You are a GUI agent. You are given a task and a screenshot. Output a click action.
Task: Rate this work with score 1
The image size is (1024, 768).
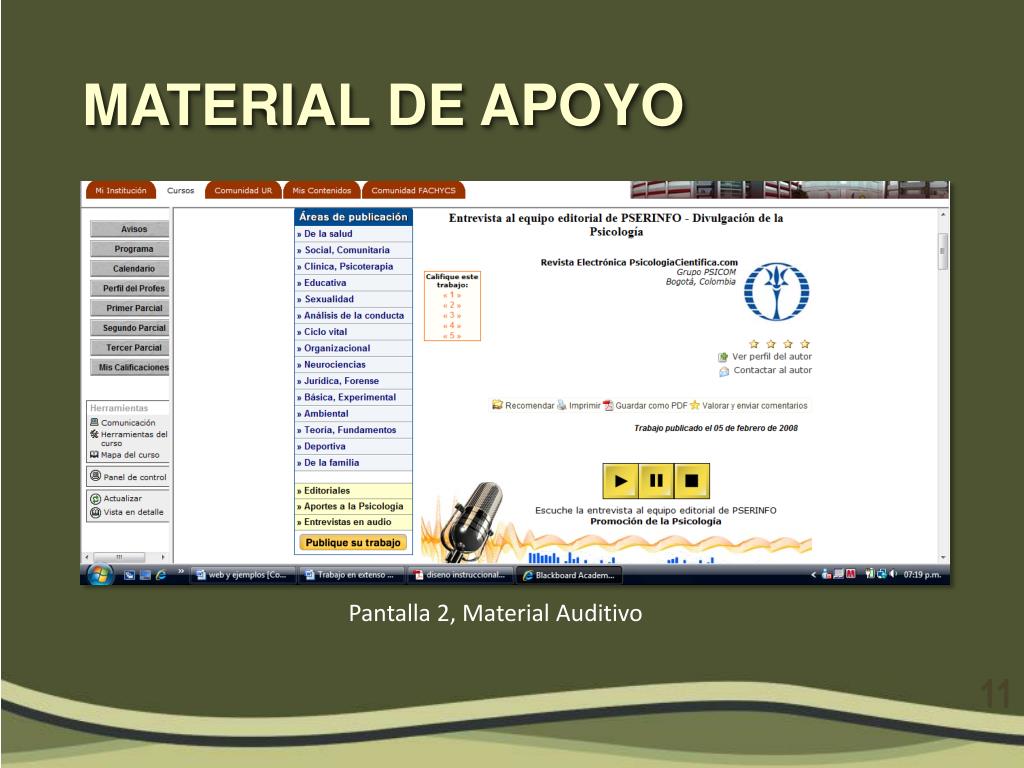[x=452, y=295]
